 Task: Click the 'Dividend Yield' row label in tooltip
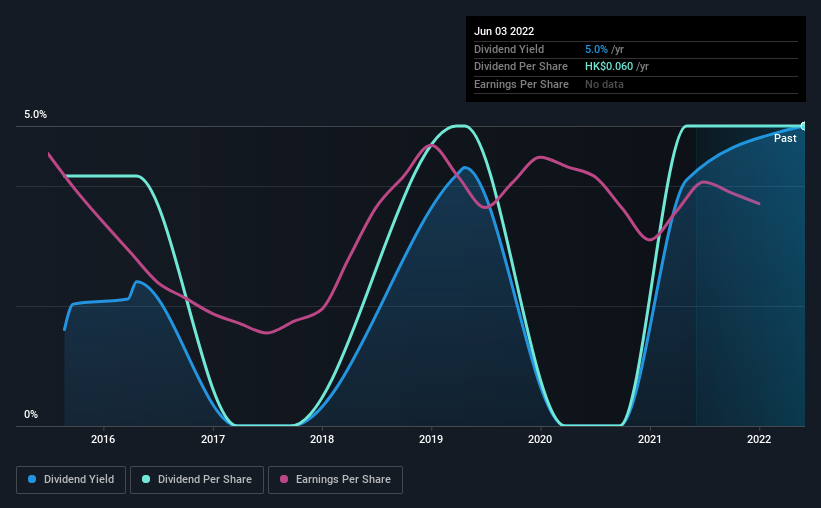point(509,49)
